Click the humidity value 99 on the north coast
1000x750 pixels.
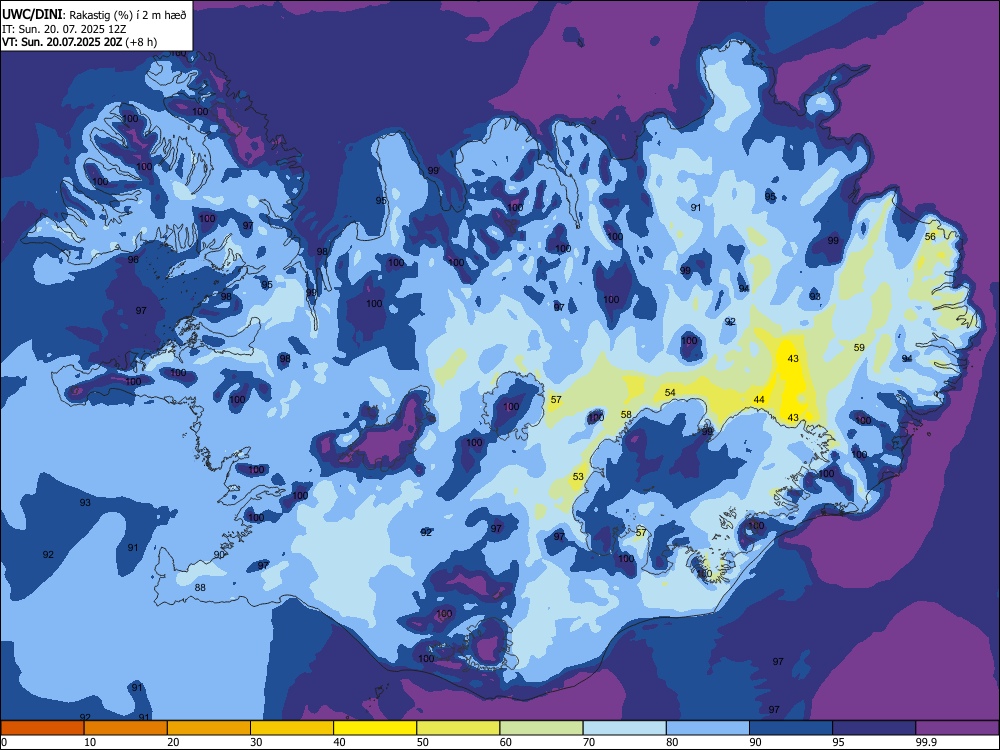(433, 171)
